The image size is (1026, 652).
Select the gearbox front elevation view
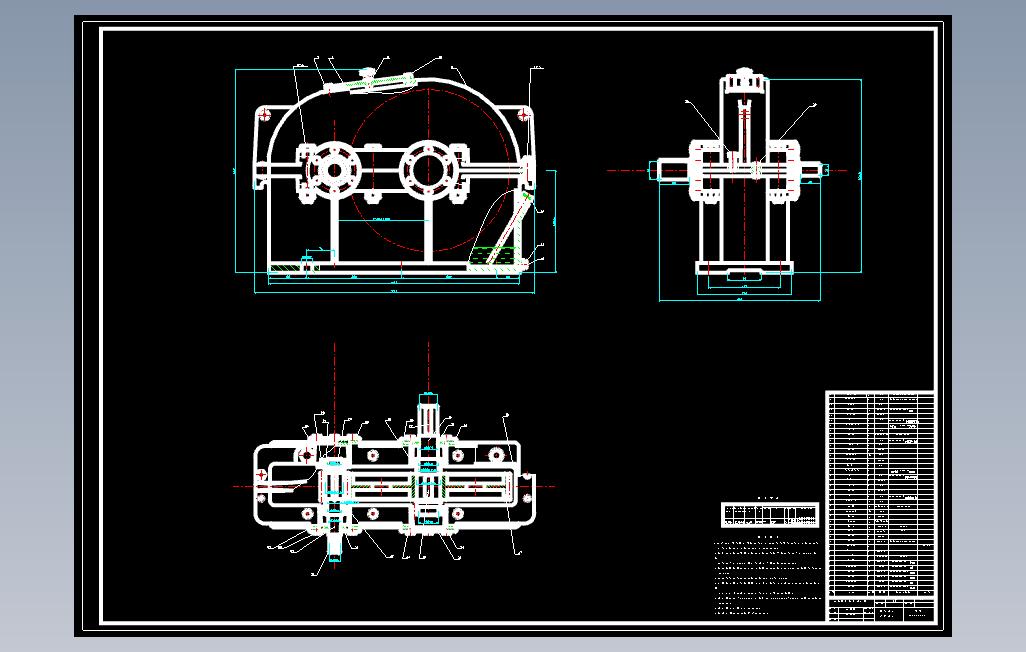point(395,175)
